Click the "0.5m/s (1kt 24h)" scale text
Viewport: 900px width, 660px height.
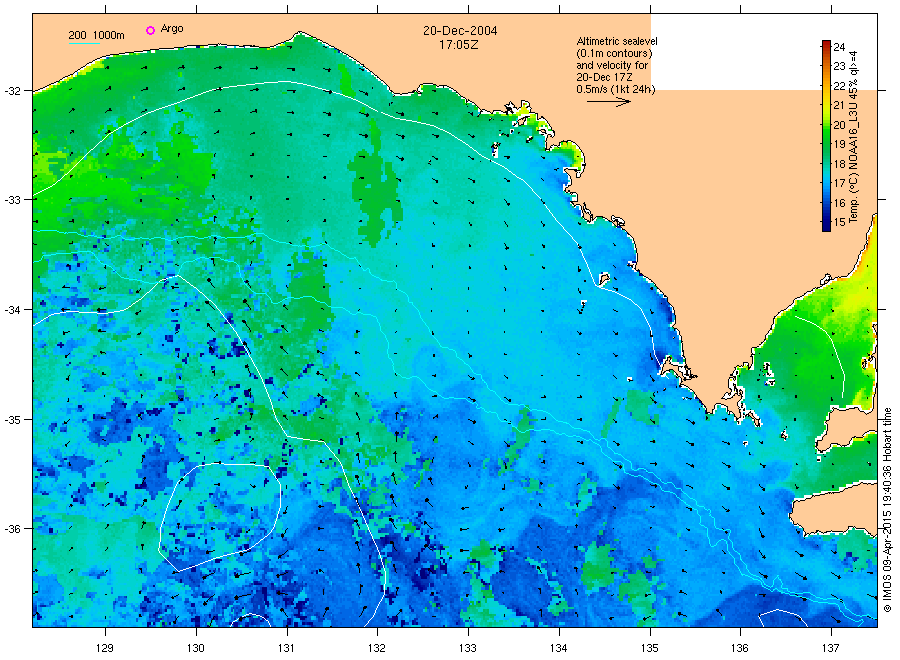[x=615, y=90]
